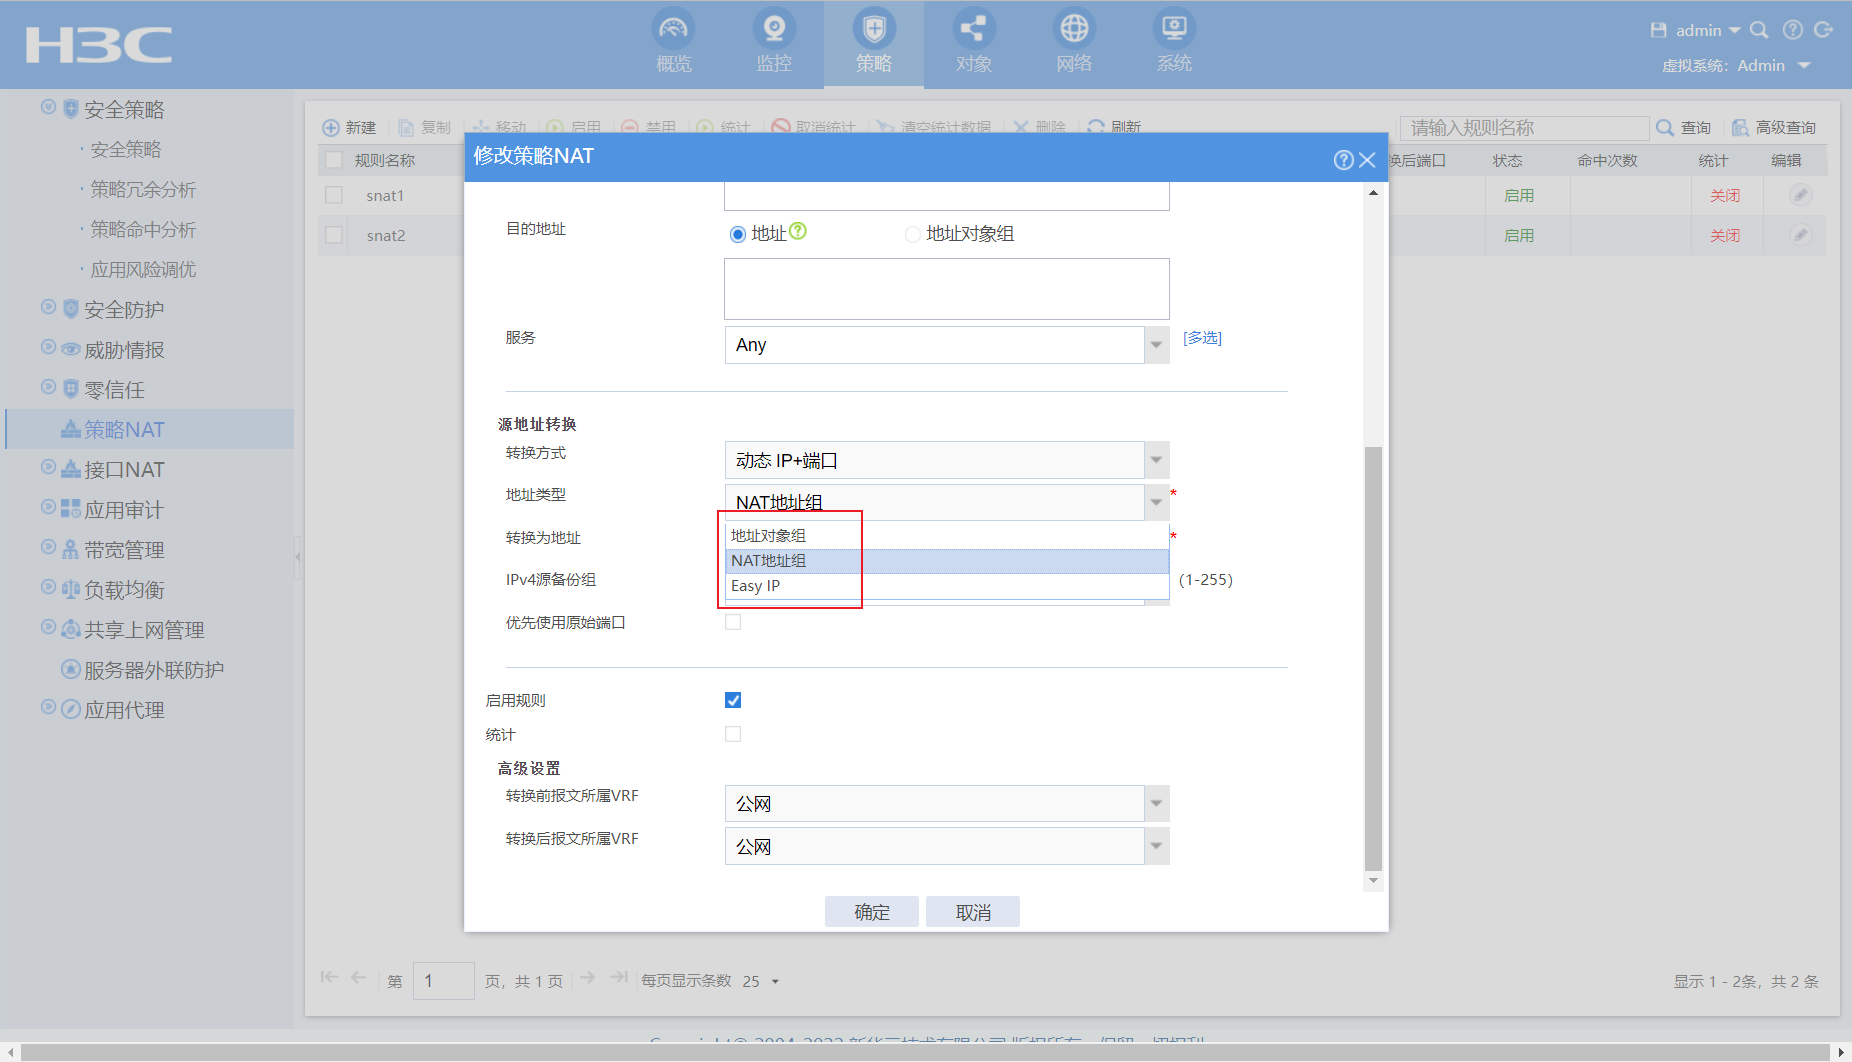The height and width of the screenshot is (1062, 1852).
Task: Click the 查询 search button
Action: 1684,128
